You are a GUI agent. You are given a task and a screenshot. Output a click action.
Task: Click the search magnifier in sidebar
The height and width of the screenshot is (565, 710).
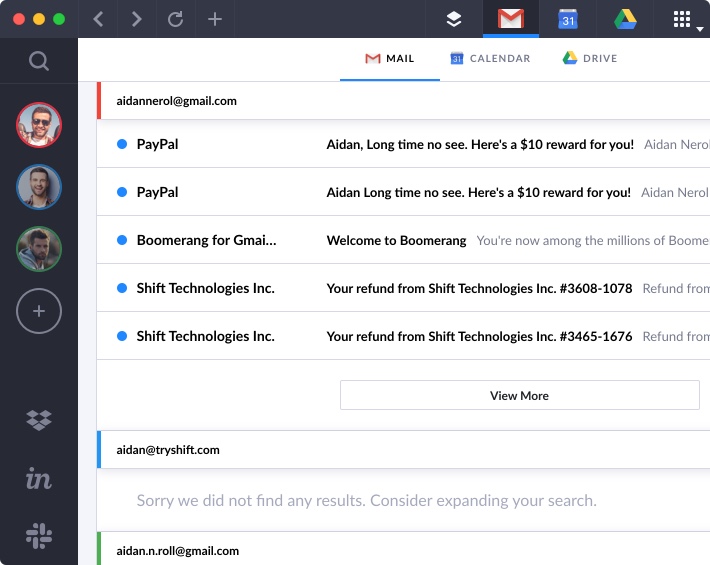[39, 61]
